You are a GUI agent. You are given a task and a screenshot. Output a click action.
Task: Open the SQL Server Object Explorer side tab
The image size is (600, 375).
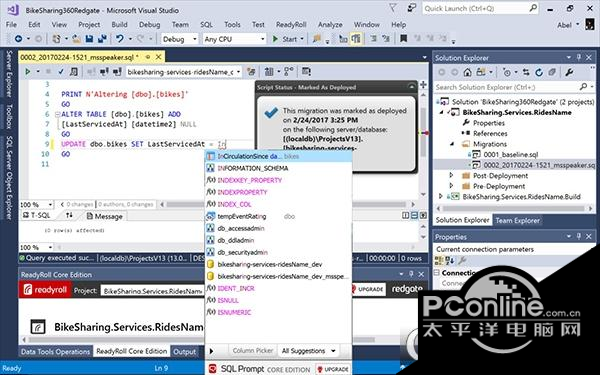(9, 178)
